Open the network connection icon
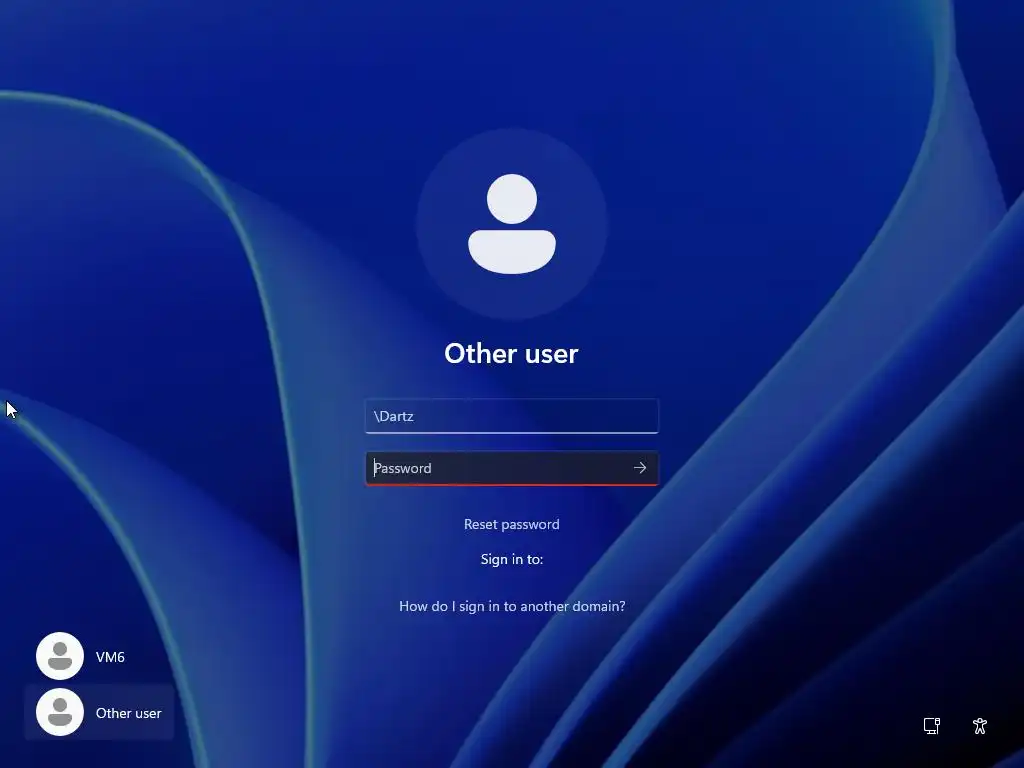This screenshot has width=1024, height=768. (x=932, y=726)
